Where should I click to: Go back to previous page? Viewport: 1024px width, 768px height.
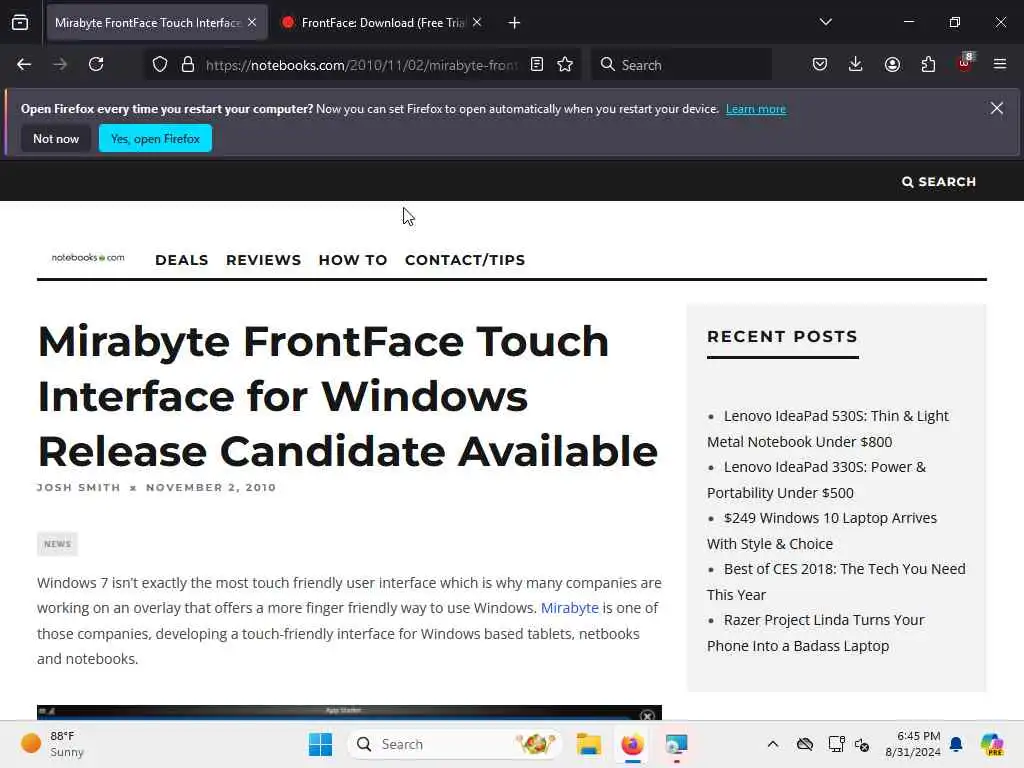24,64
